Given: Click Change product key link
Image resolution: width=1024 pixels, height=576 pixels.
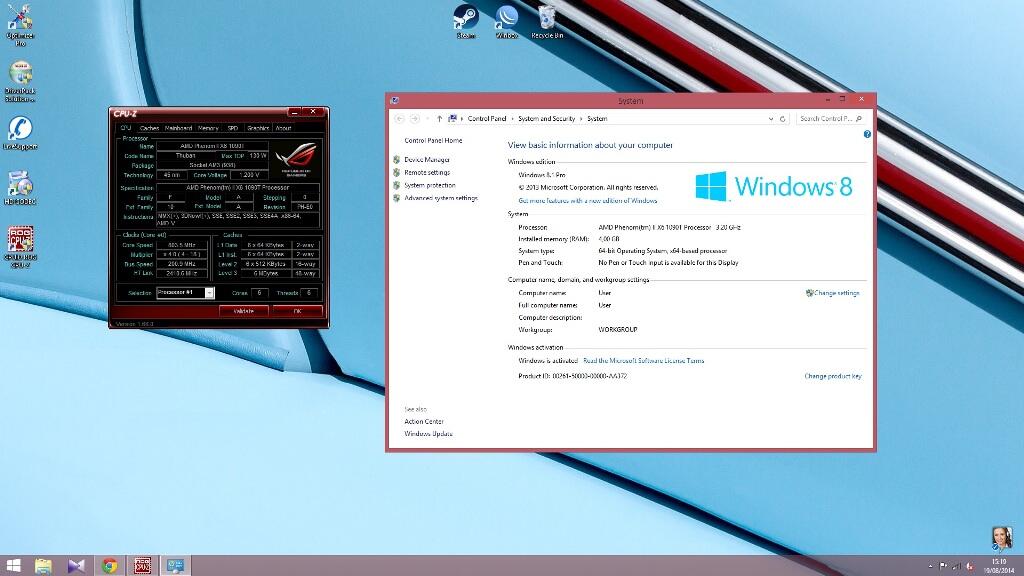Looking at the screenshot, I should [x=833, y=376].
